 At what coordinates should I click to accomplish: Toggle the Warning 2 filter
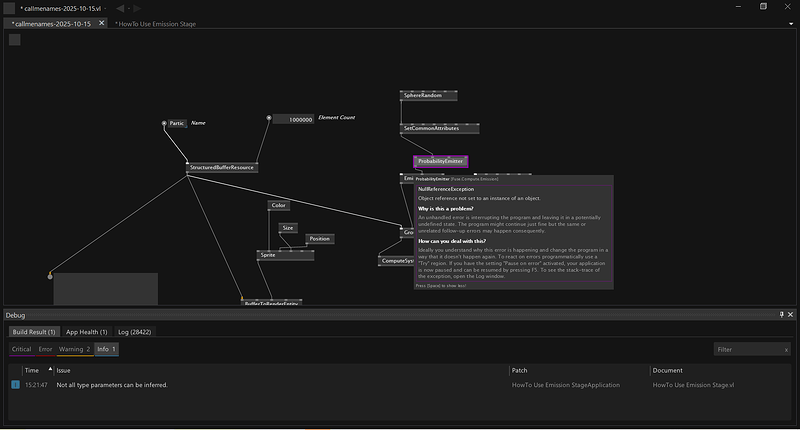coord(74,349)
